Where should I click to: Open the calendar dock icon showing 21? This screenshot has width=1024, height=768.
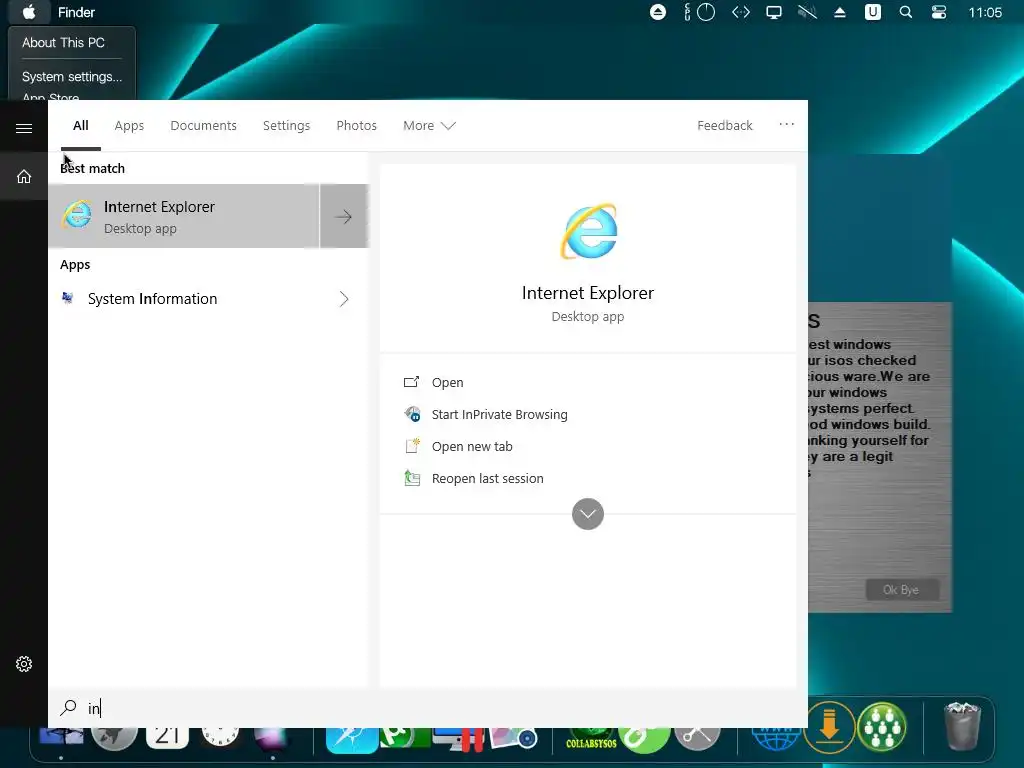coord(167,739)
